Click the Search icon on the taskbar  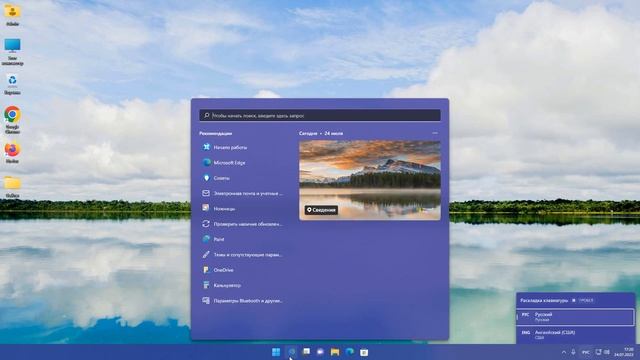pyautogui.click(x=291, y=352)
